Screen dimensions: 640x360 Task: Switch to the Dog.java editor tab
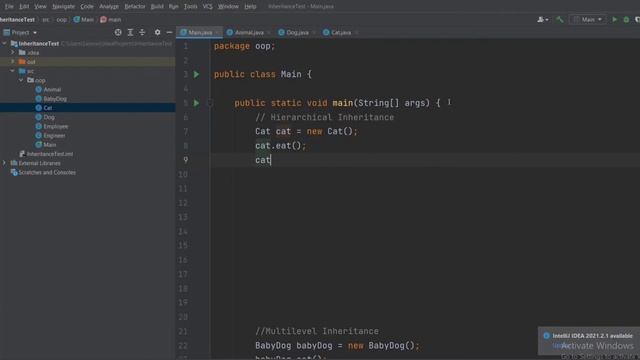click(298, 32)
